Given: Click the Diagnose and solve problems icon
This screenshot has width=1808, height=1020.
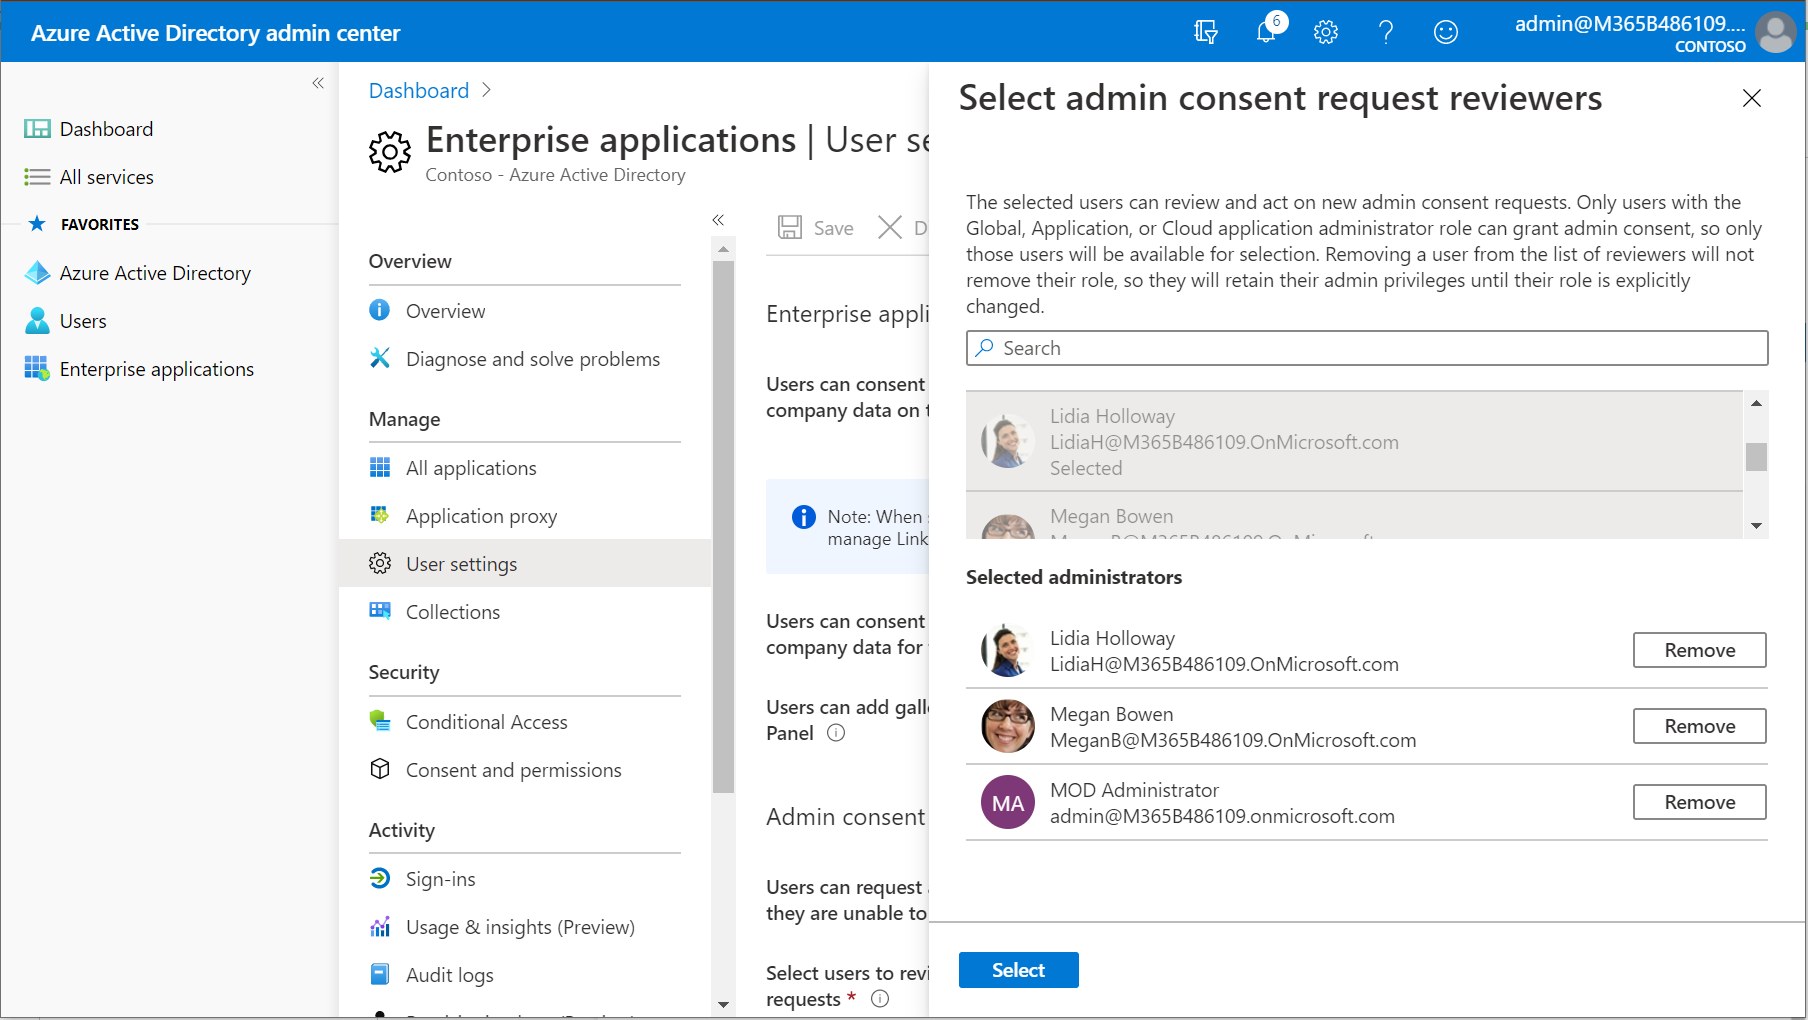Looking at the screenshot, I should coord(380,358).
